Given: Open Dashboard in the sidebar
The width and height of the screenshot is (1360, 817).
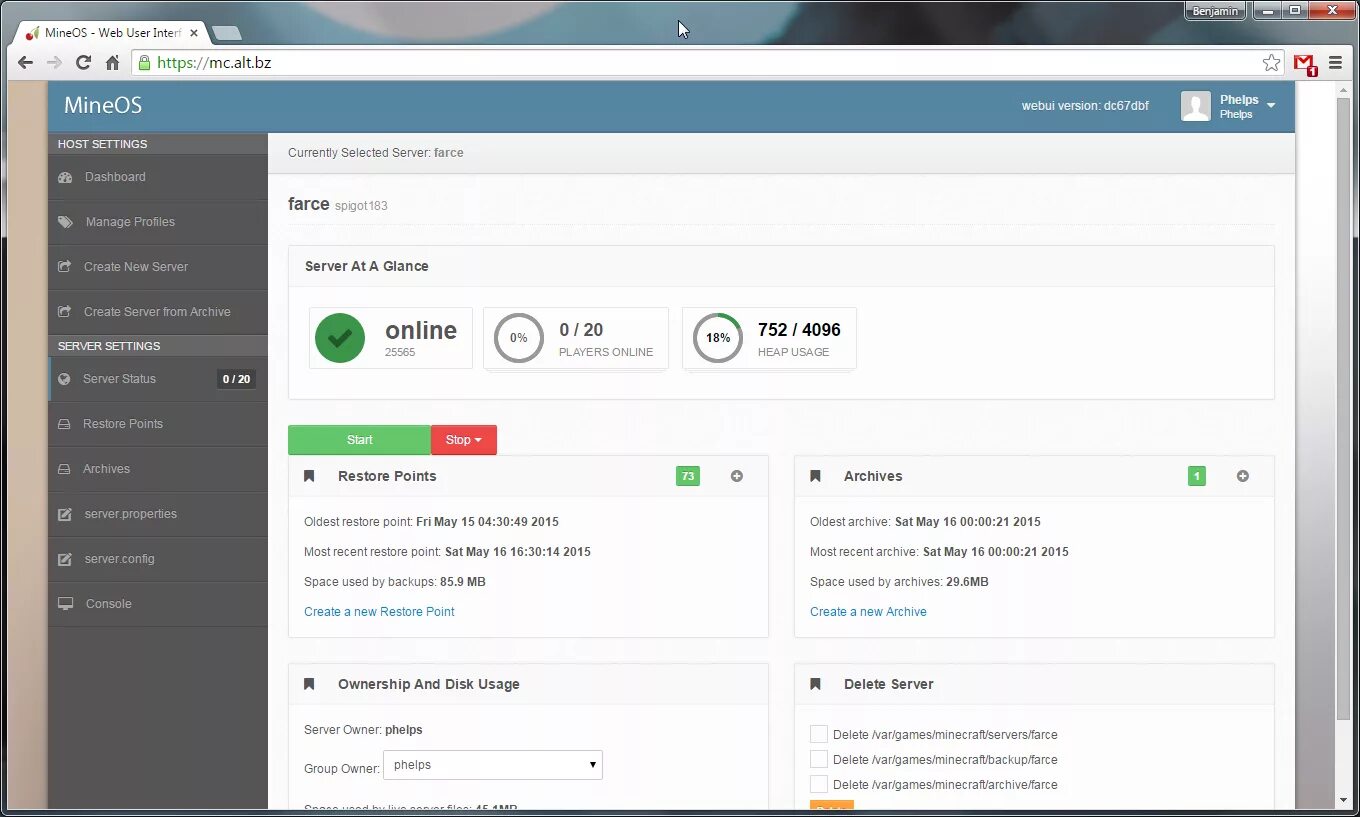Looking at the screenshot, I should [158, 177].
